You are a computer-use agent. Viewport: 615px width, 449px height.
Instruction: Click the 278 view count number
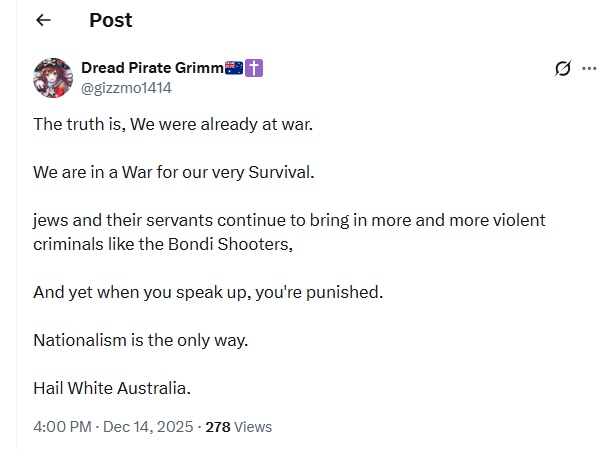click(x=218, y=426)
